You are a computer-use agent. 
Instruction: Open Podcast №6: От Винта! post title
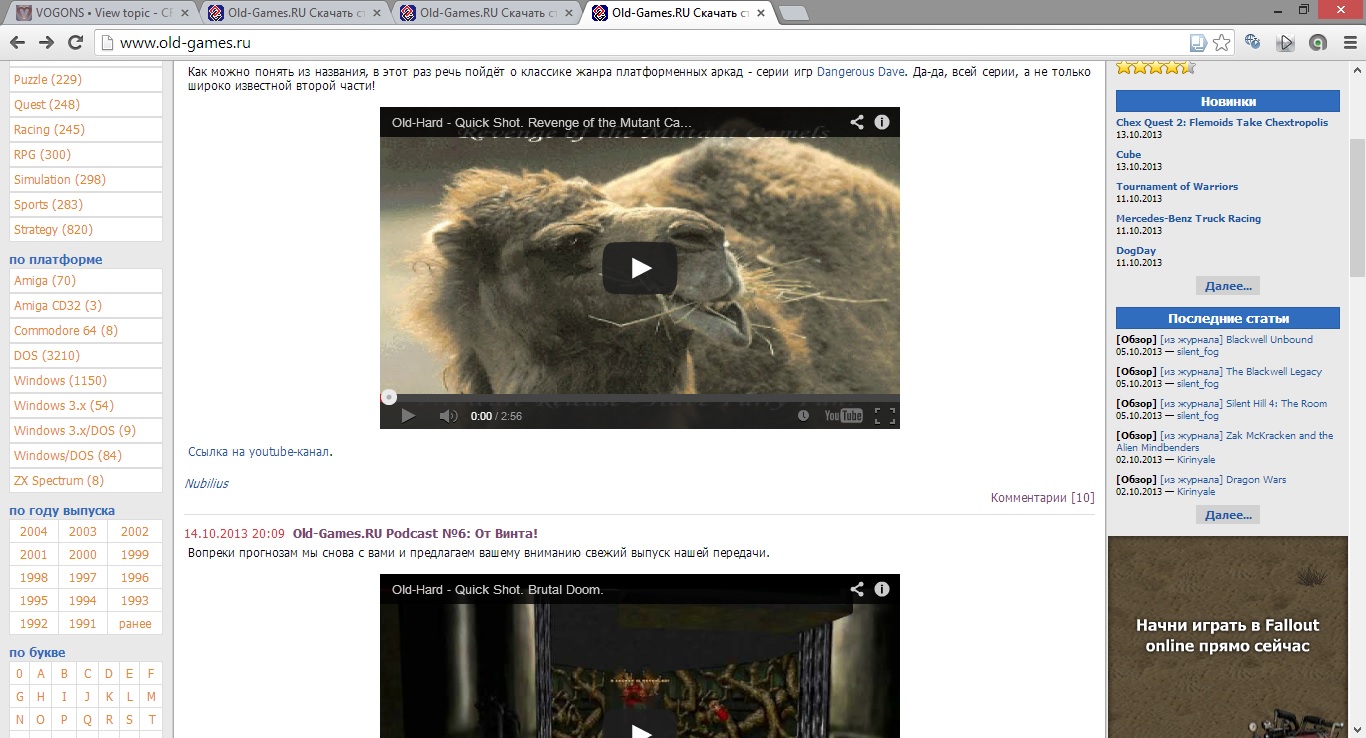tap(415, 534)
